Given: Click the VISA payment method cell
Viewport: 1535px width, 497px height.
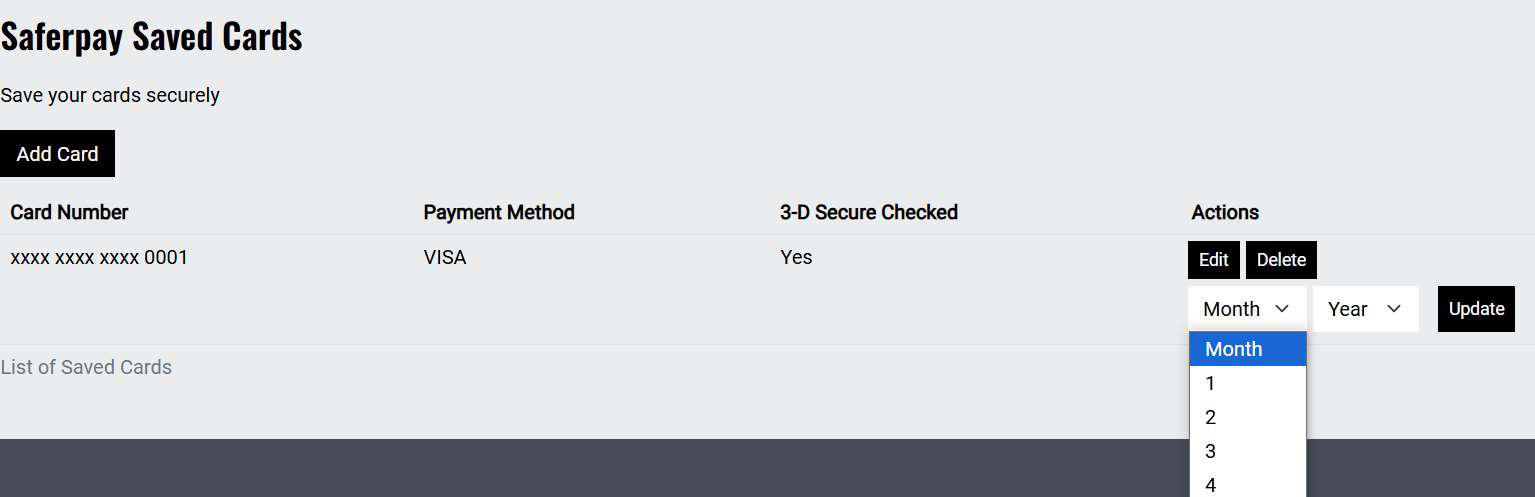Looking at the screenshot, I should [x=445, y=258].
